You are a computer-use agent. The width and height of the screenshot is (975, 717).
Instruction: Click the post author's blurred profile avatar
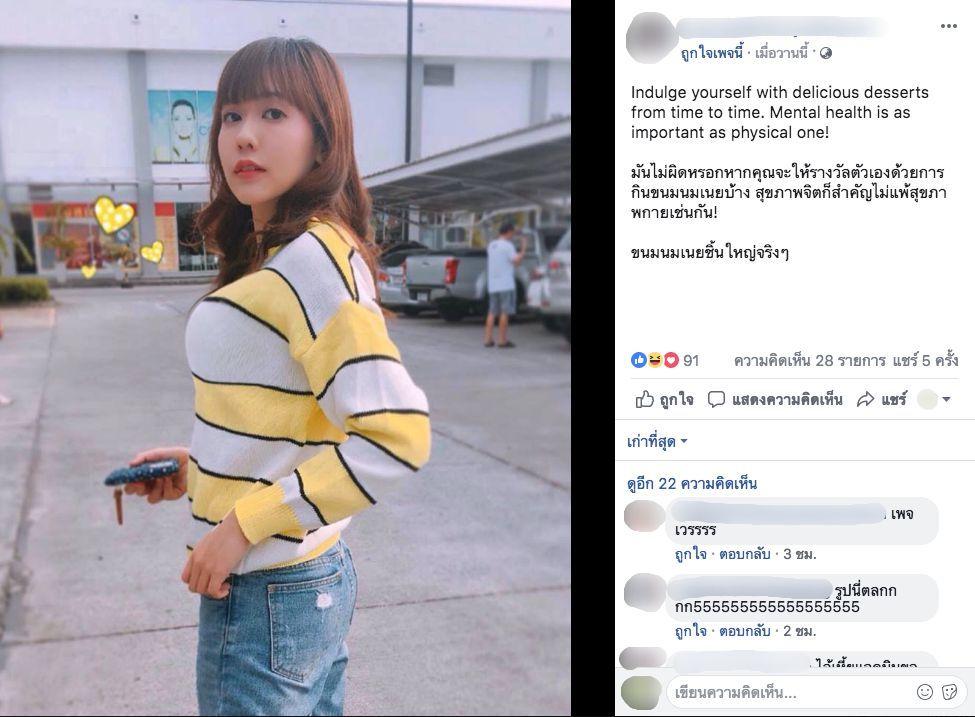point(650,38)
